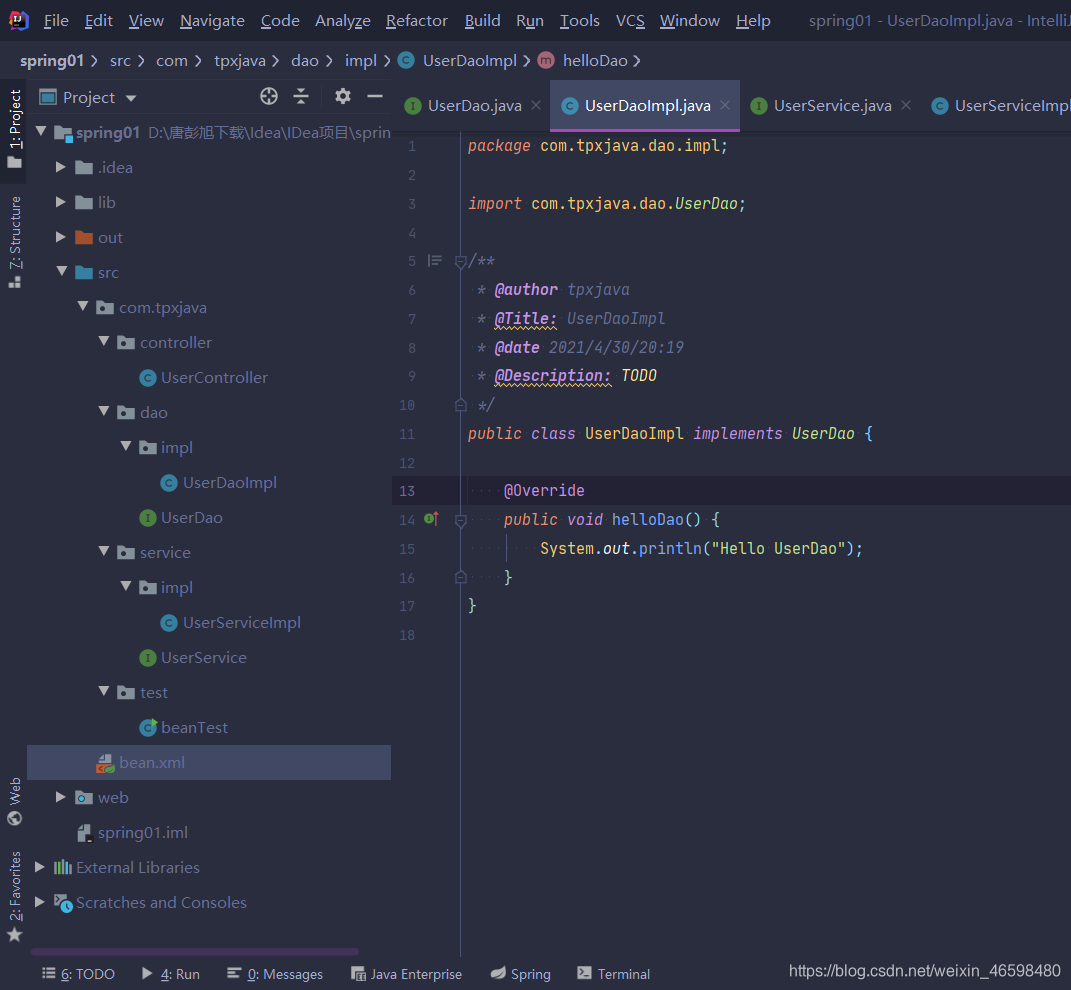This screenshot has width=1071, height=990.
Task: Close the UserDaoImpl.java tab
Action: 725,105
